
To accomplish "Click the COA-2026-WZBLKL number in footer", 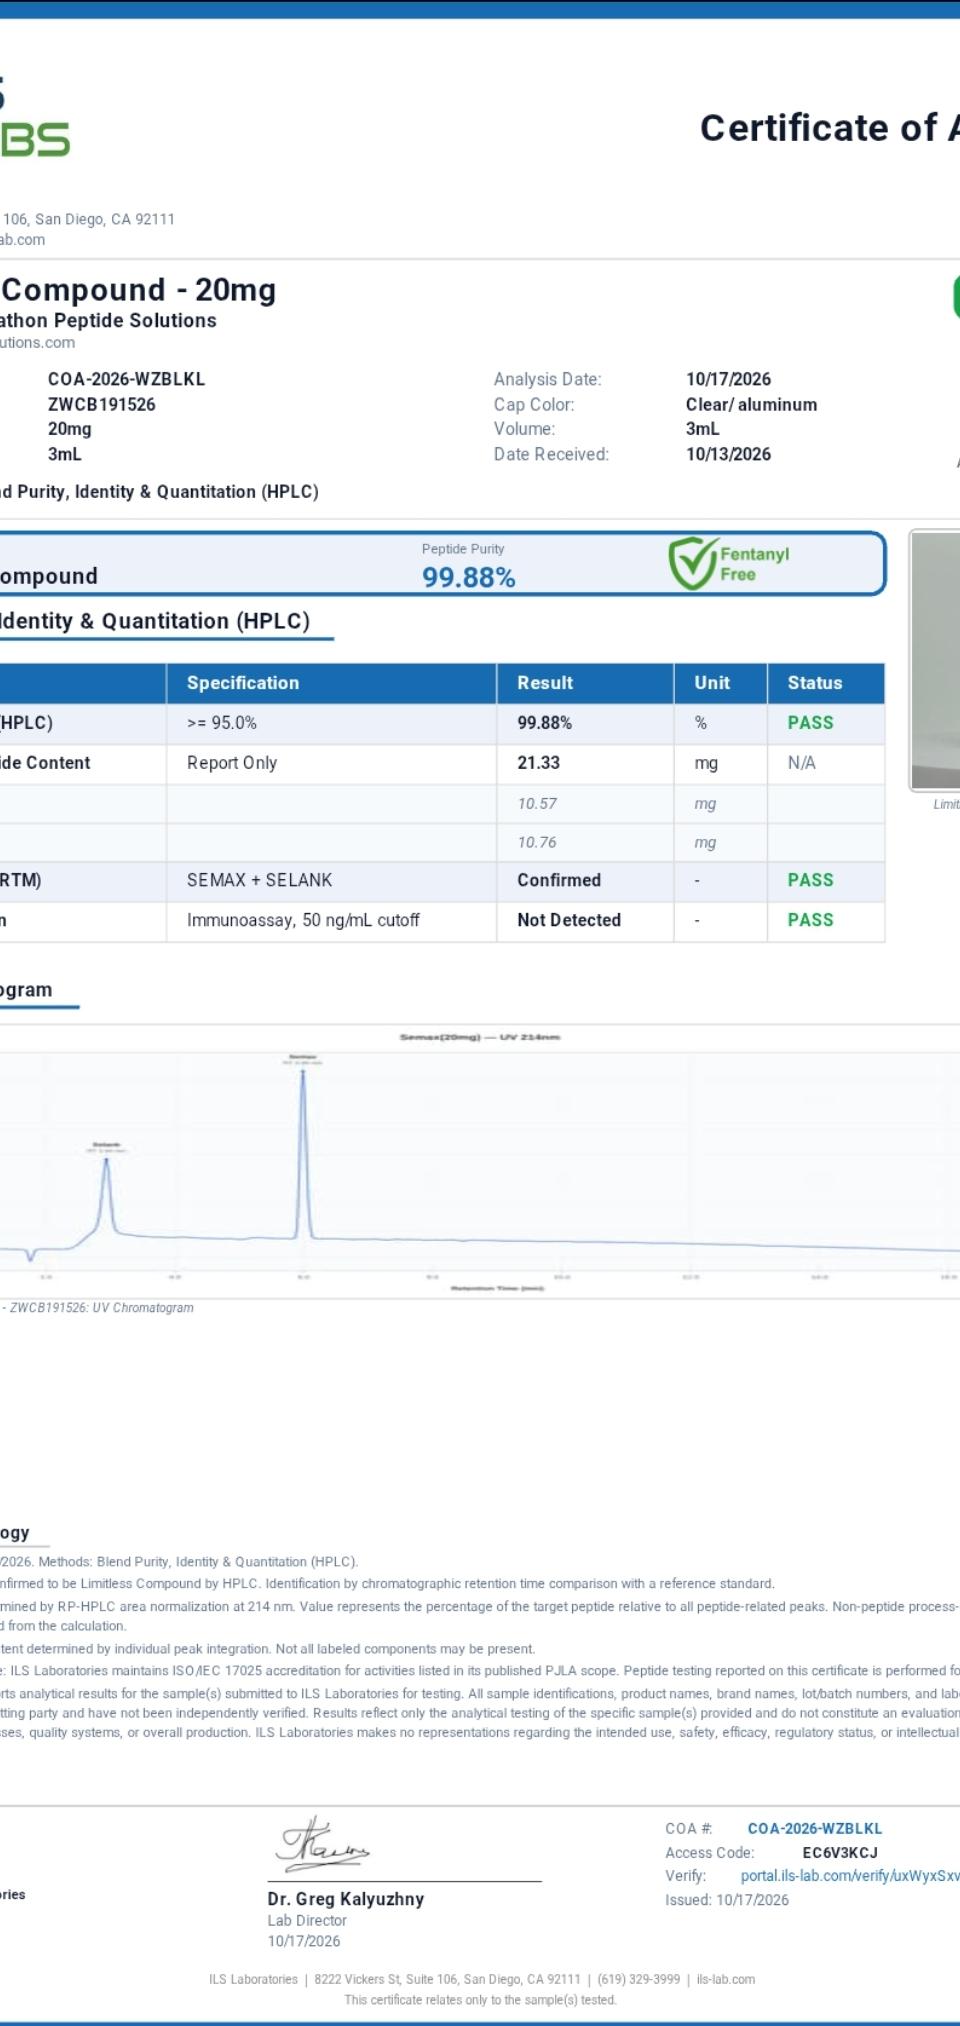I will click(815, 1828).
